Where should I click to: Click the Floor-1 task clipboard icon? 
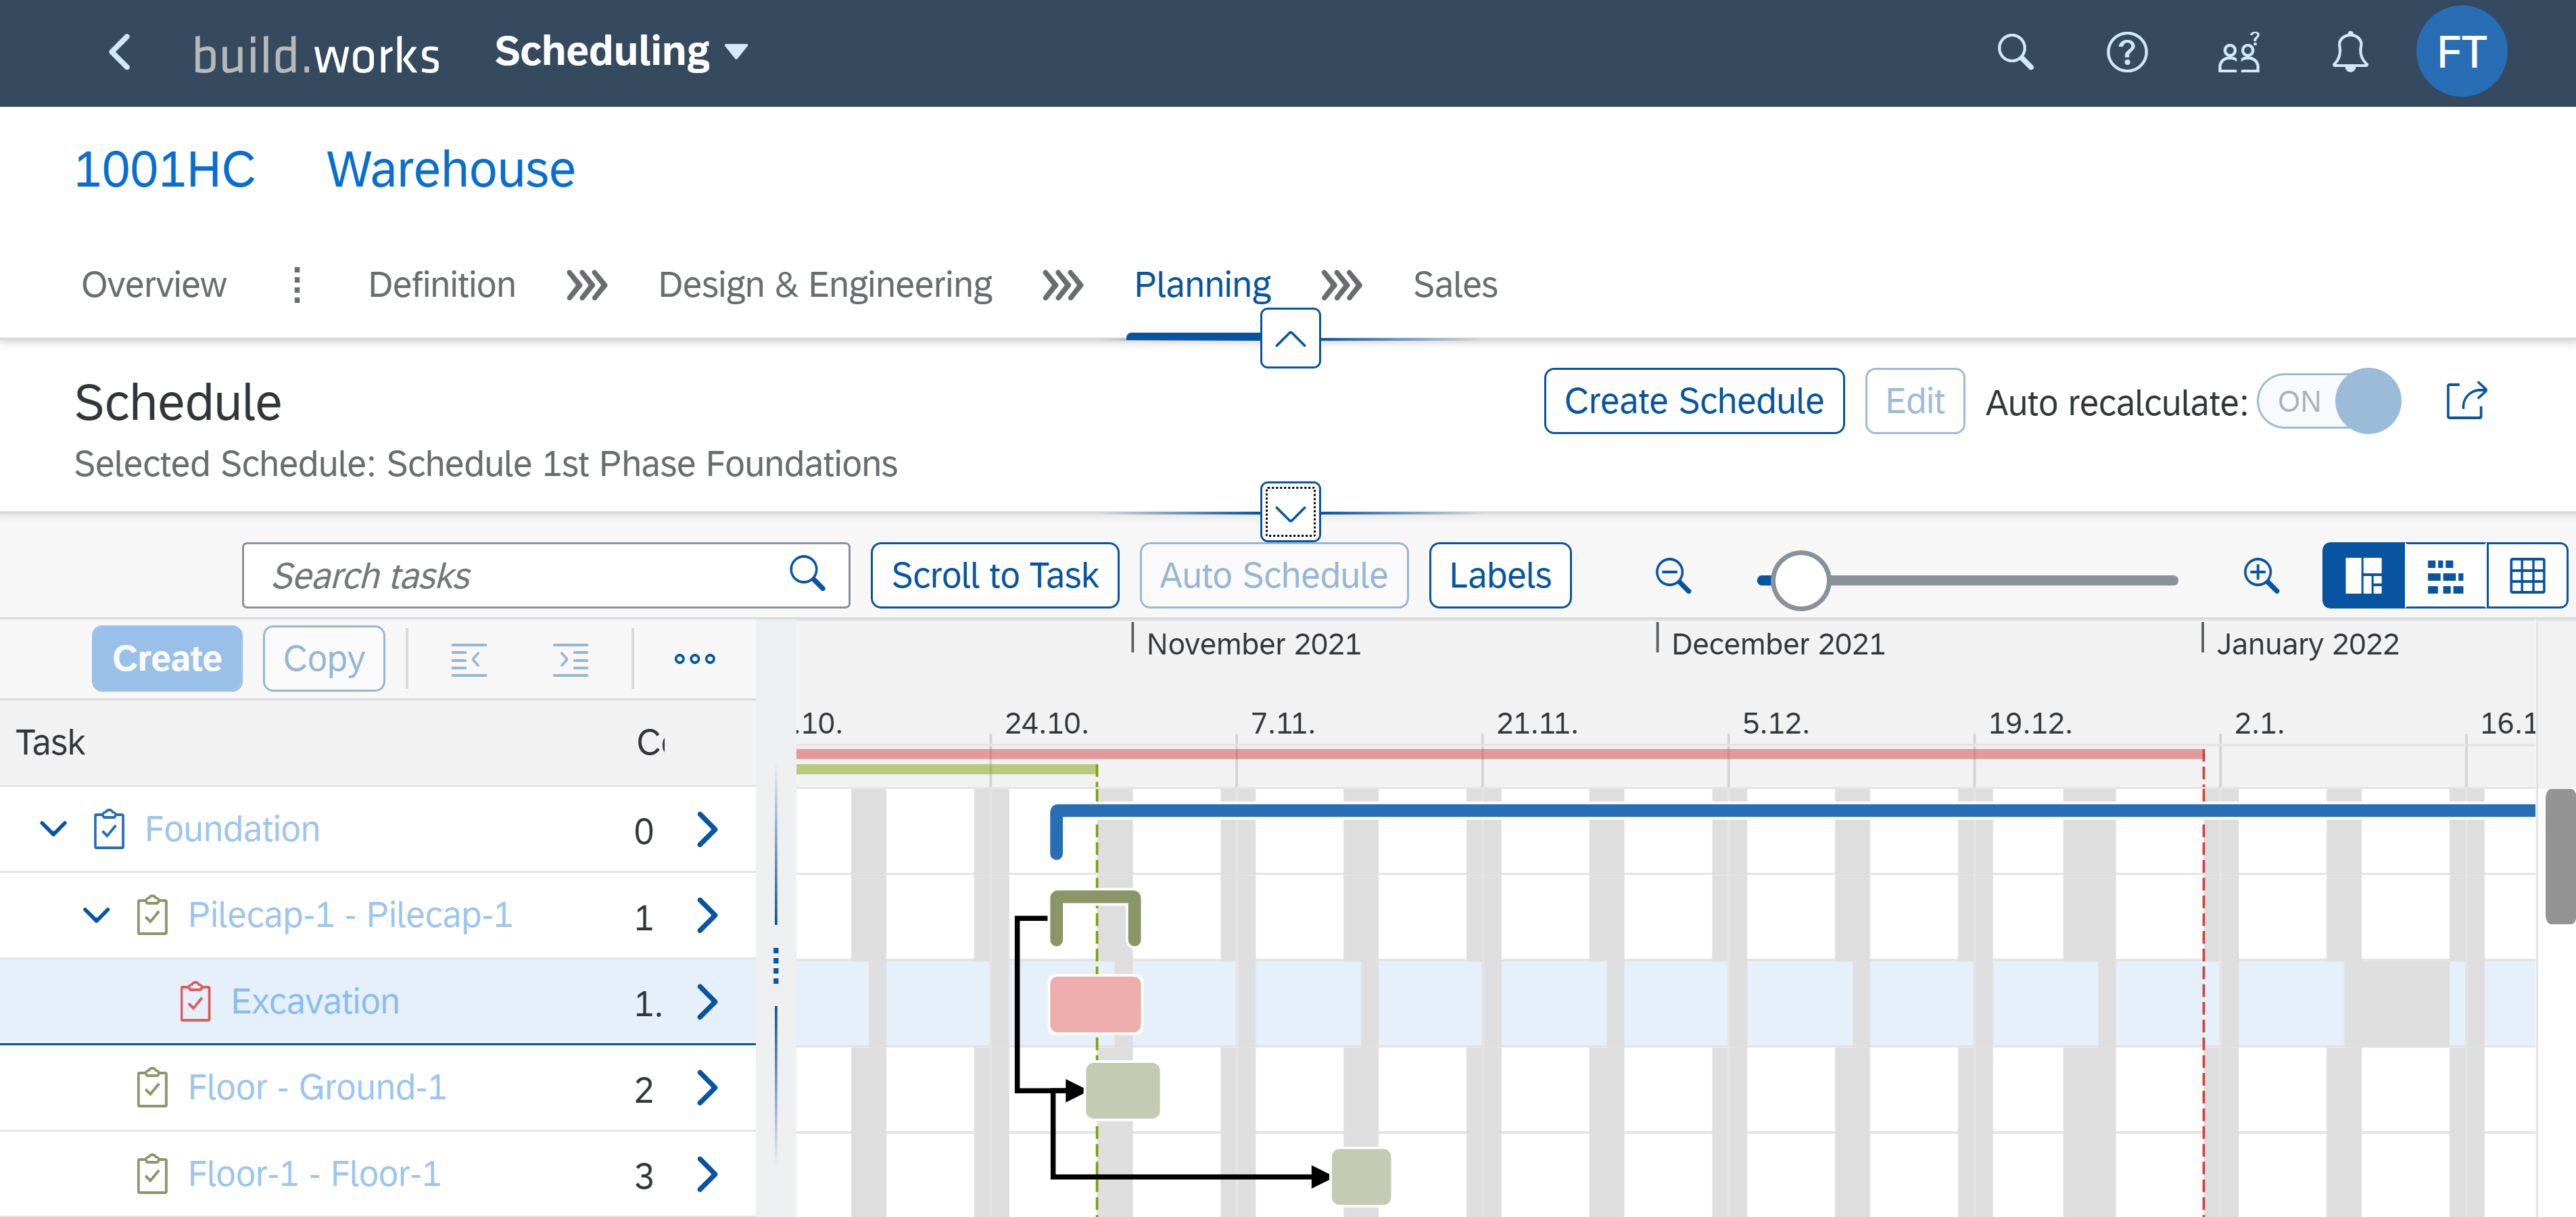pos(152,1173)
